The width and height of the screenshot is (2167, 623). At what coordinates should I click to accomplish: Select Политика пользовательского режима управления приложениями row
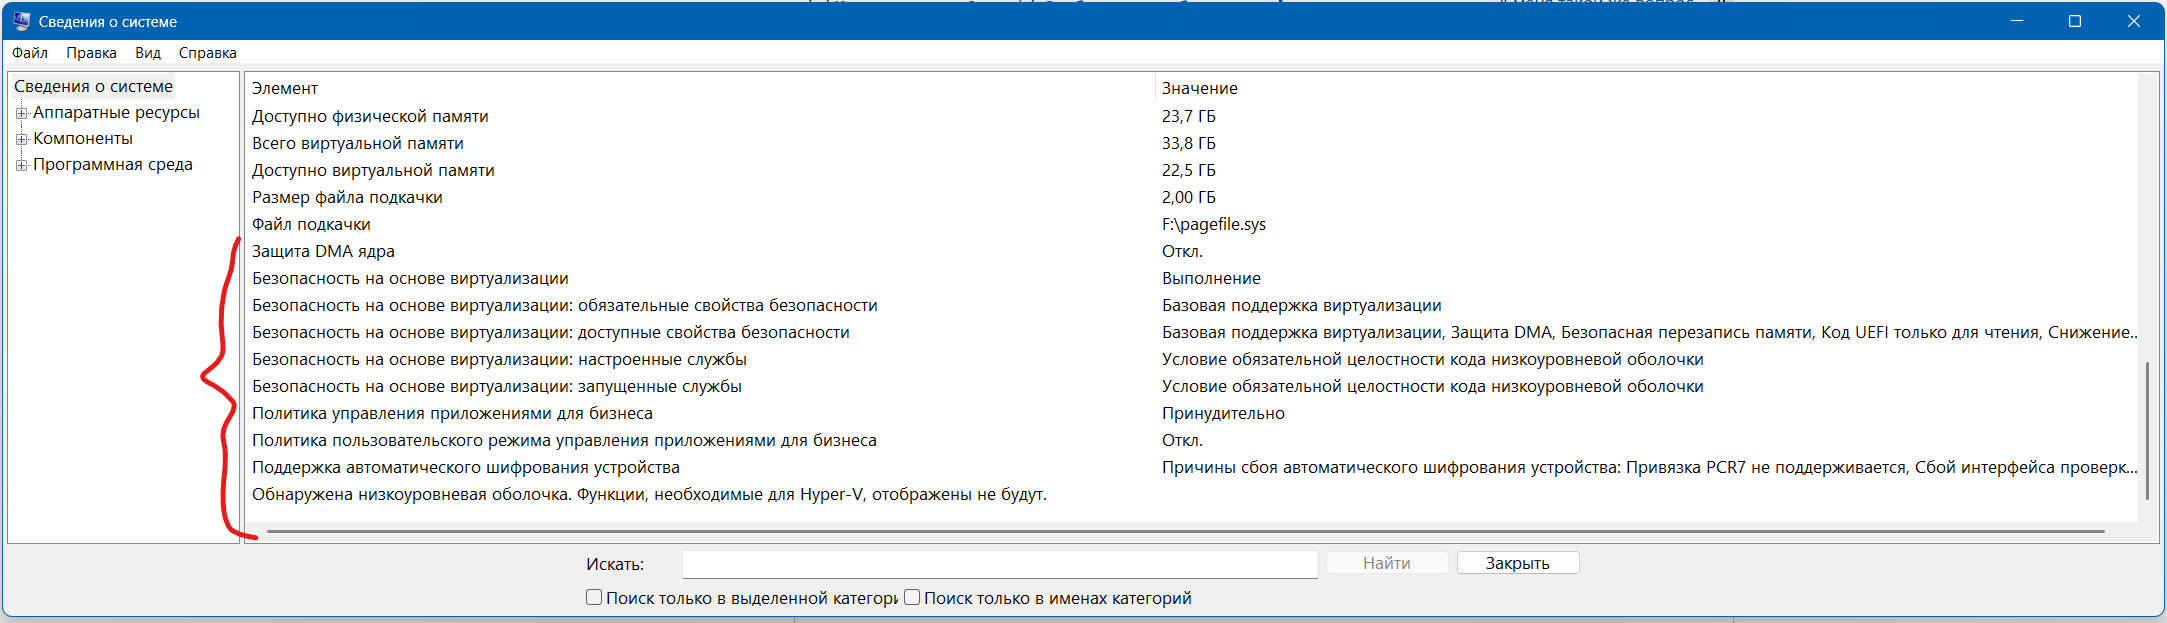pos(1190,440)
